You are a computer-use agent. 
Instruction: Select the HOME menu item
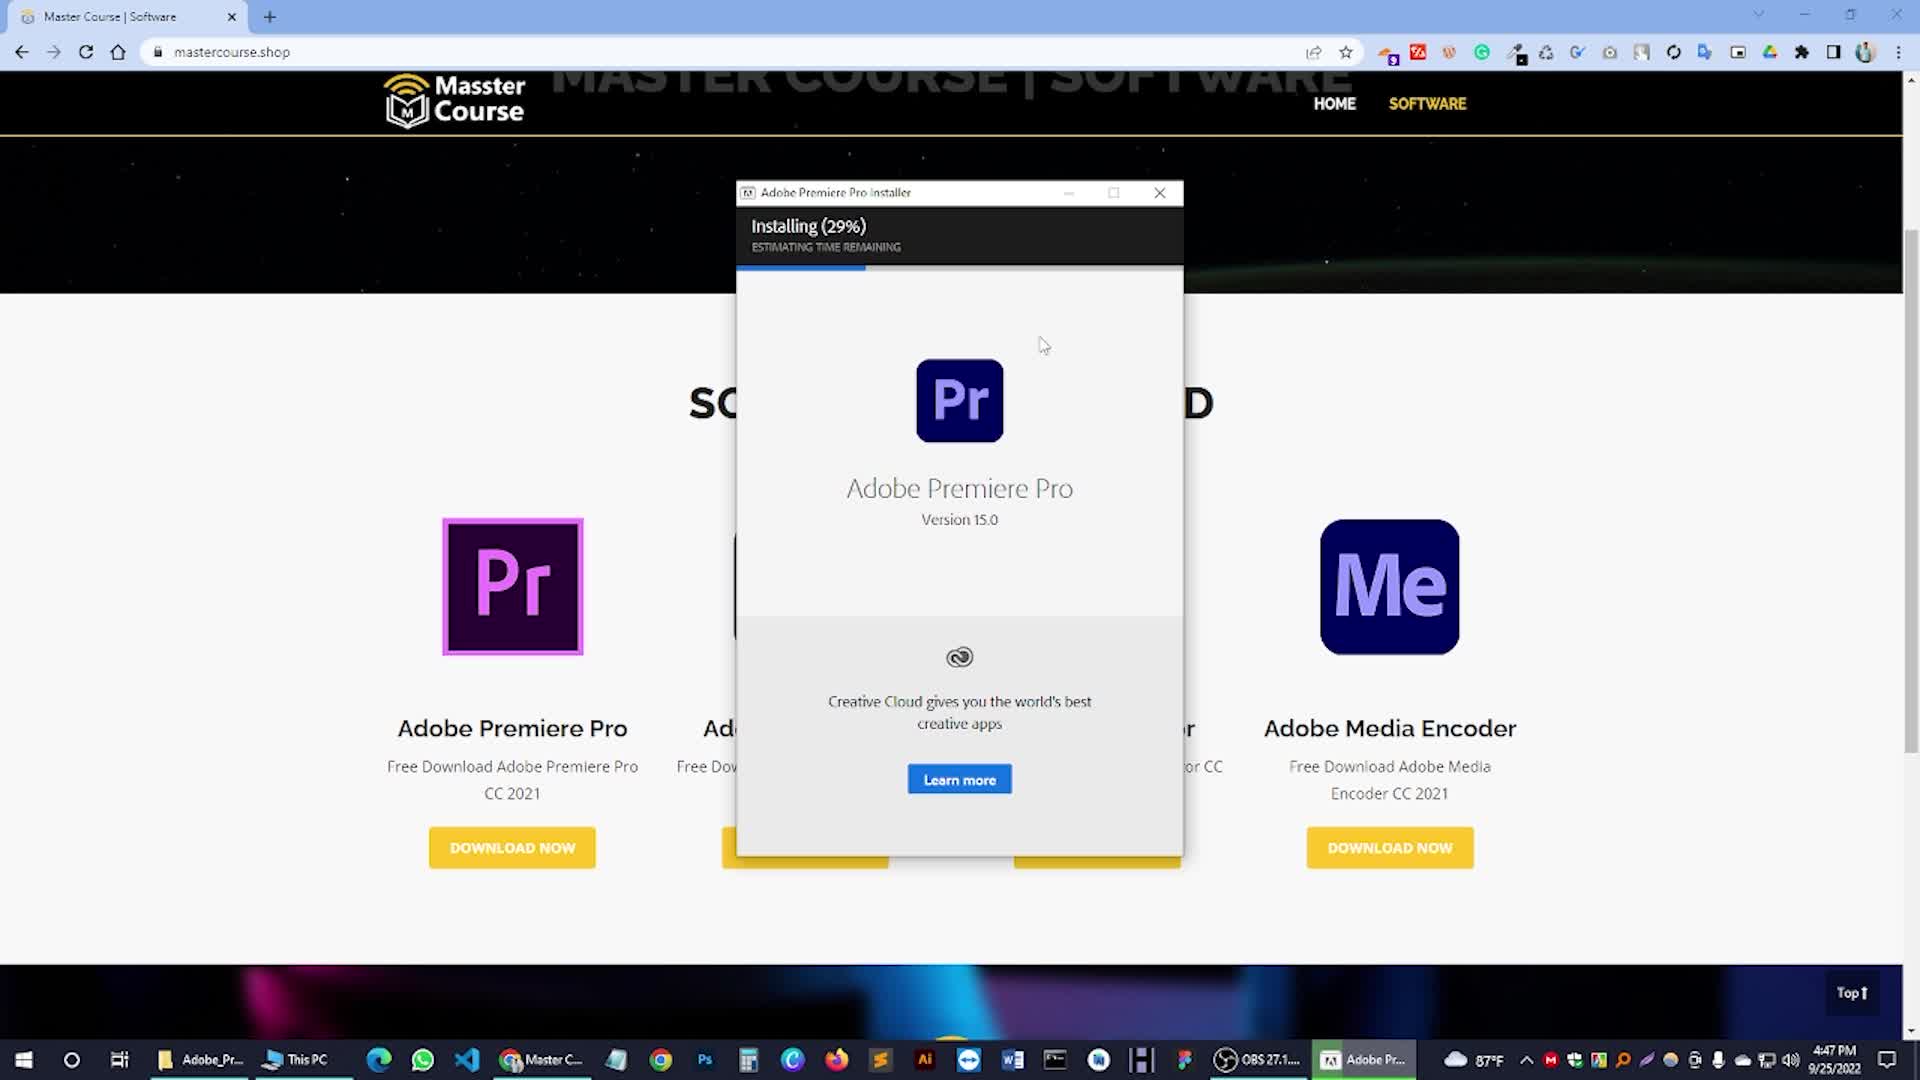tap(1335, 103)
